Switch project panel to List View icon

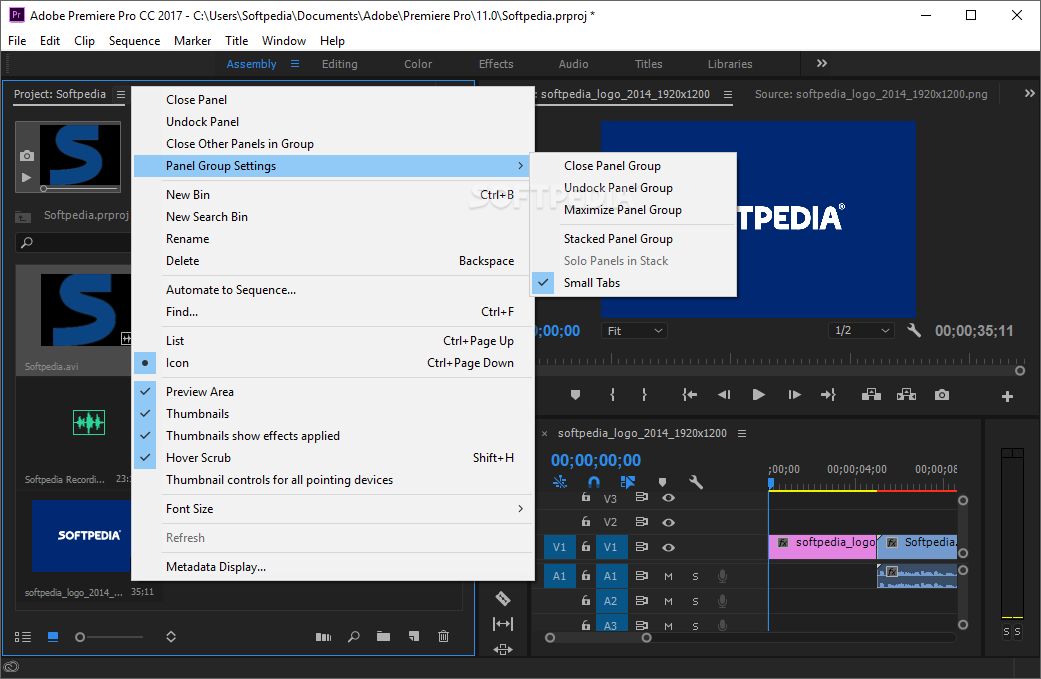(23, 637)
